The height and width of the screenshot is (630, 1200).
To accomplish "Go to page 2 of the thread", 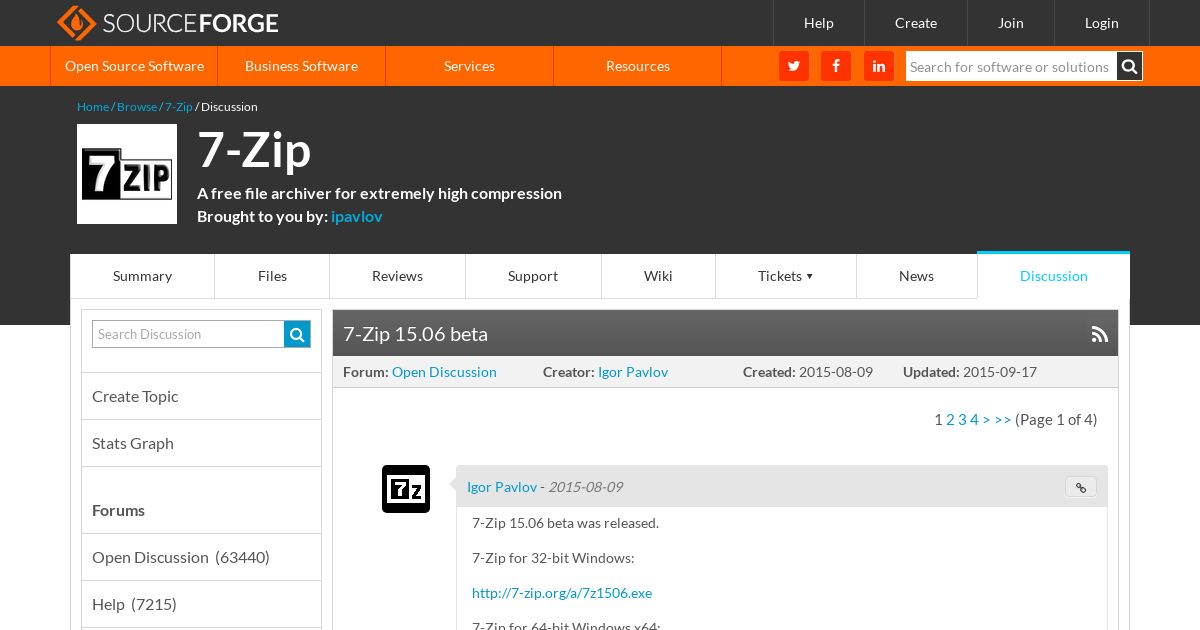I will (x=950, y=420).
